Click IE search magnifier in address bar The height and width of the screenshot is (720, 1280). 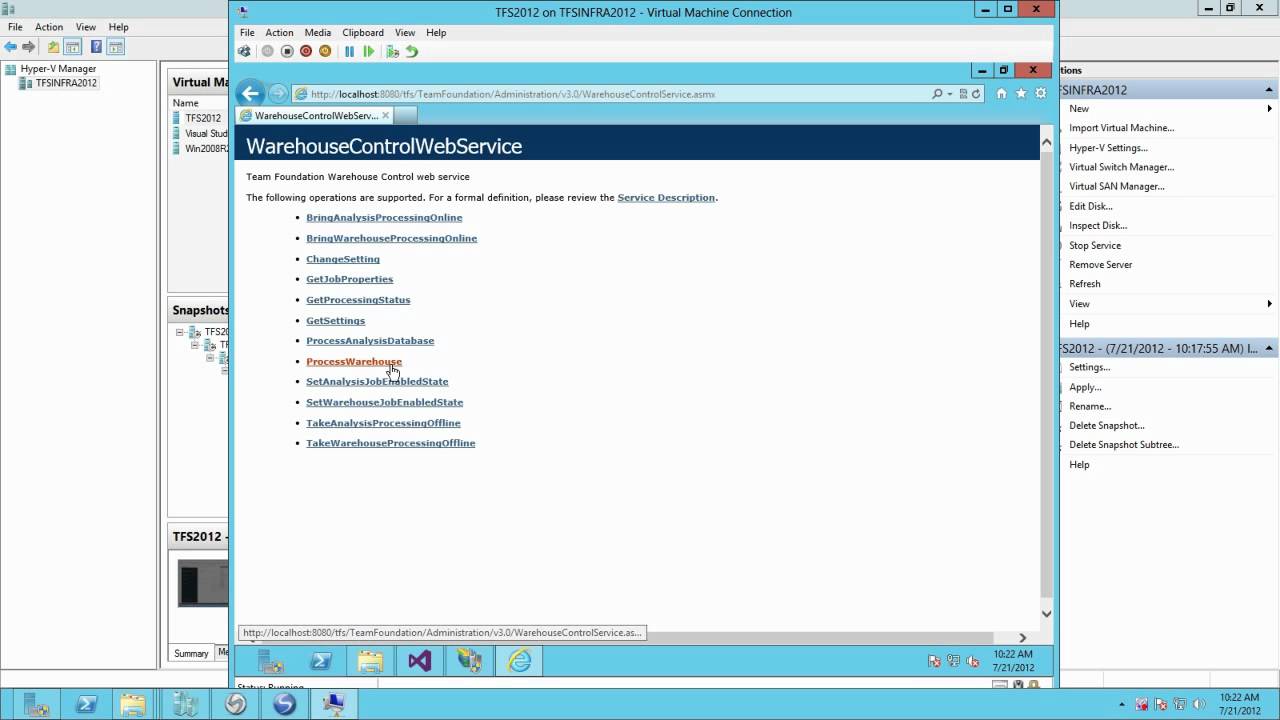(937, 94)
